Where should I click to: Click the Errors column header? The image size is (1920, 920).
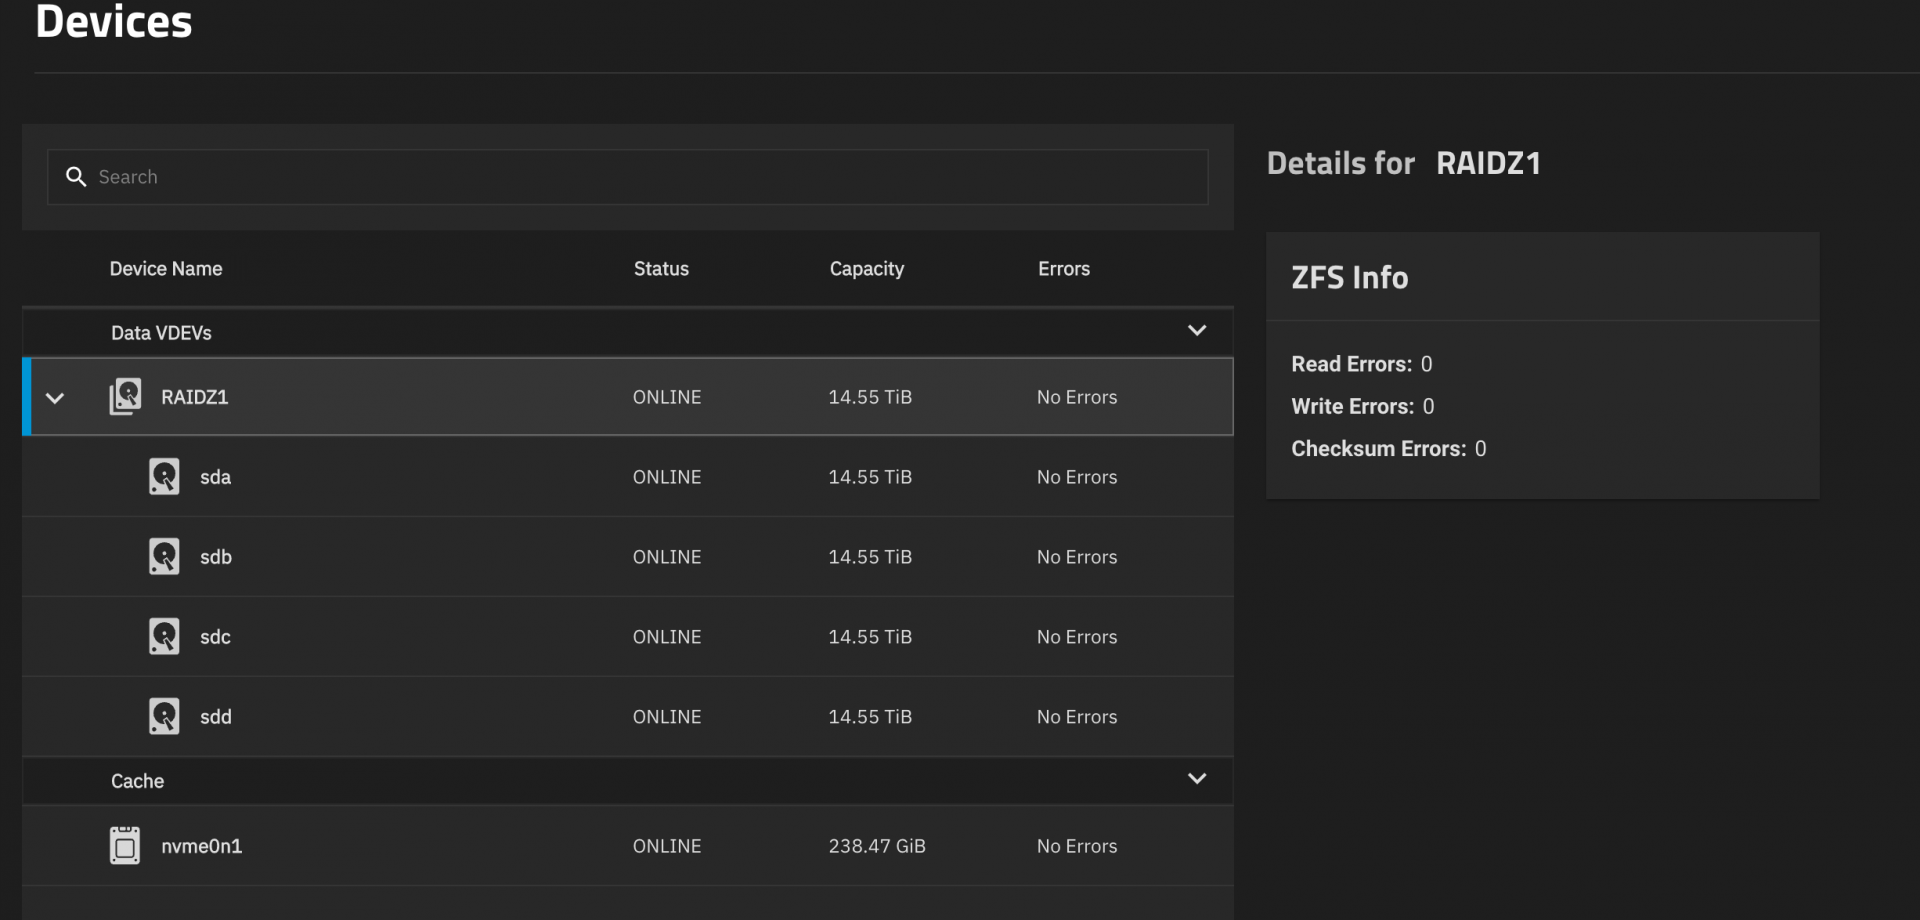1064,269
